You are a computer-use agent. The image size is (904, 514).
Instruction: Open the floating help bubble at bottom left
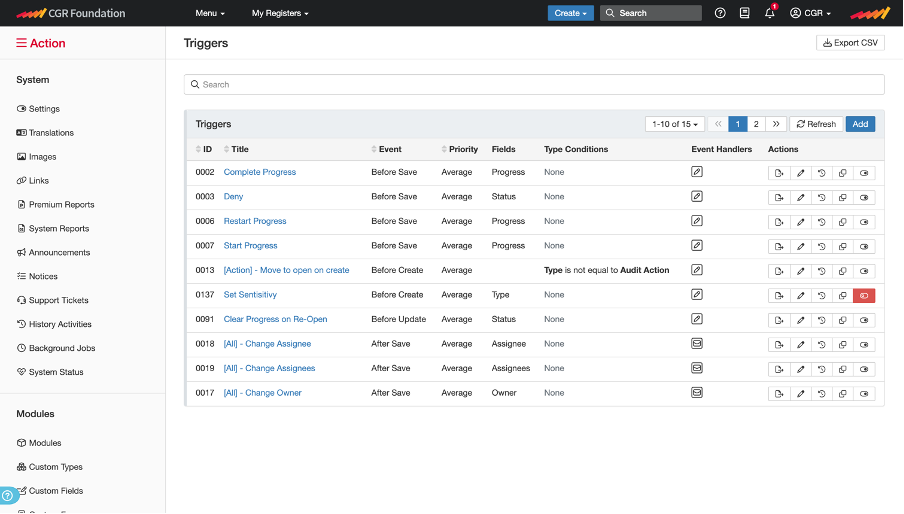click(7, 495)
